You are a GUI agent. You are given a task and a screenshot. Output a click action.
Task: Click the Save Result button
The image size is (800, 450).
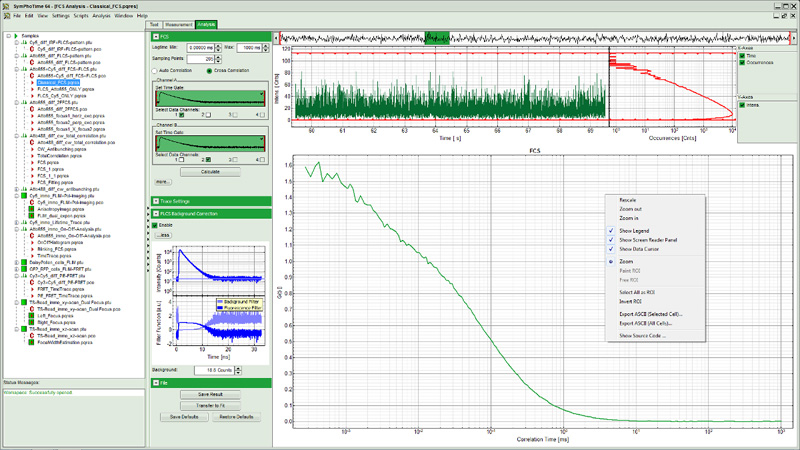pos(210,394)
